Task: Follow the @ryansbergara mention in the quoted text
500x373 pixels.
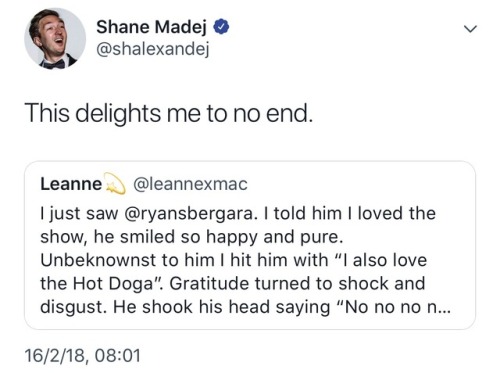Action: [x=191, y=214]
